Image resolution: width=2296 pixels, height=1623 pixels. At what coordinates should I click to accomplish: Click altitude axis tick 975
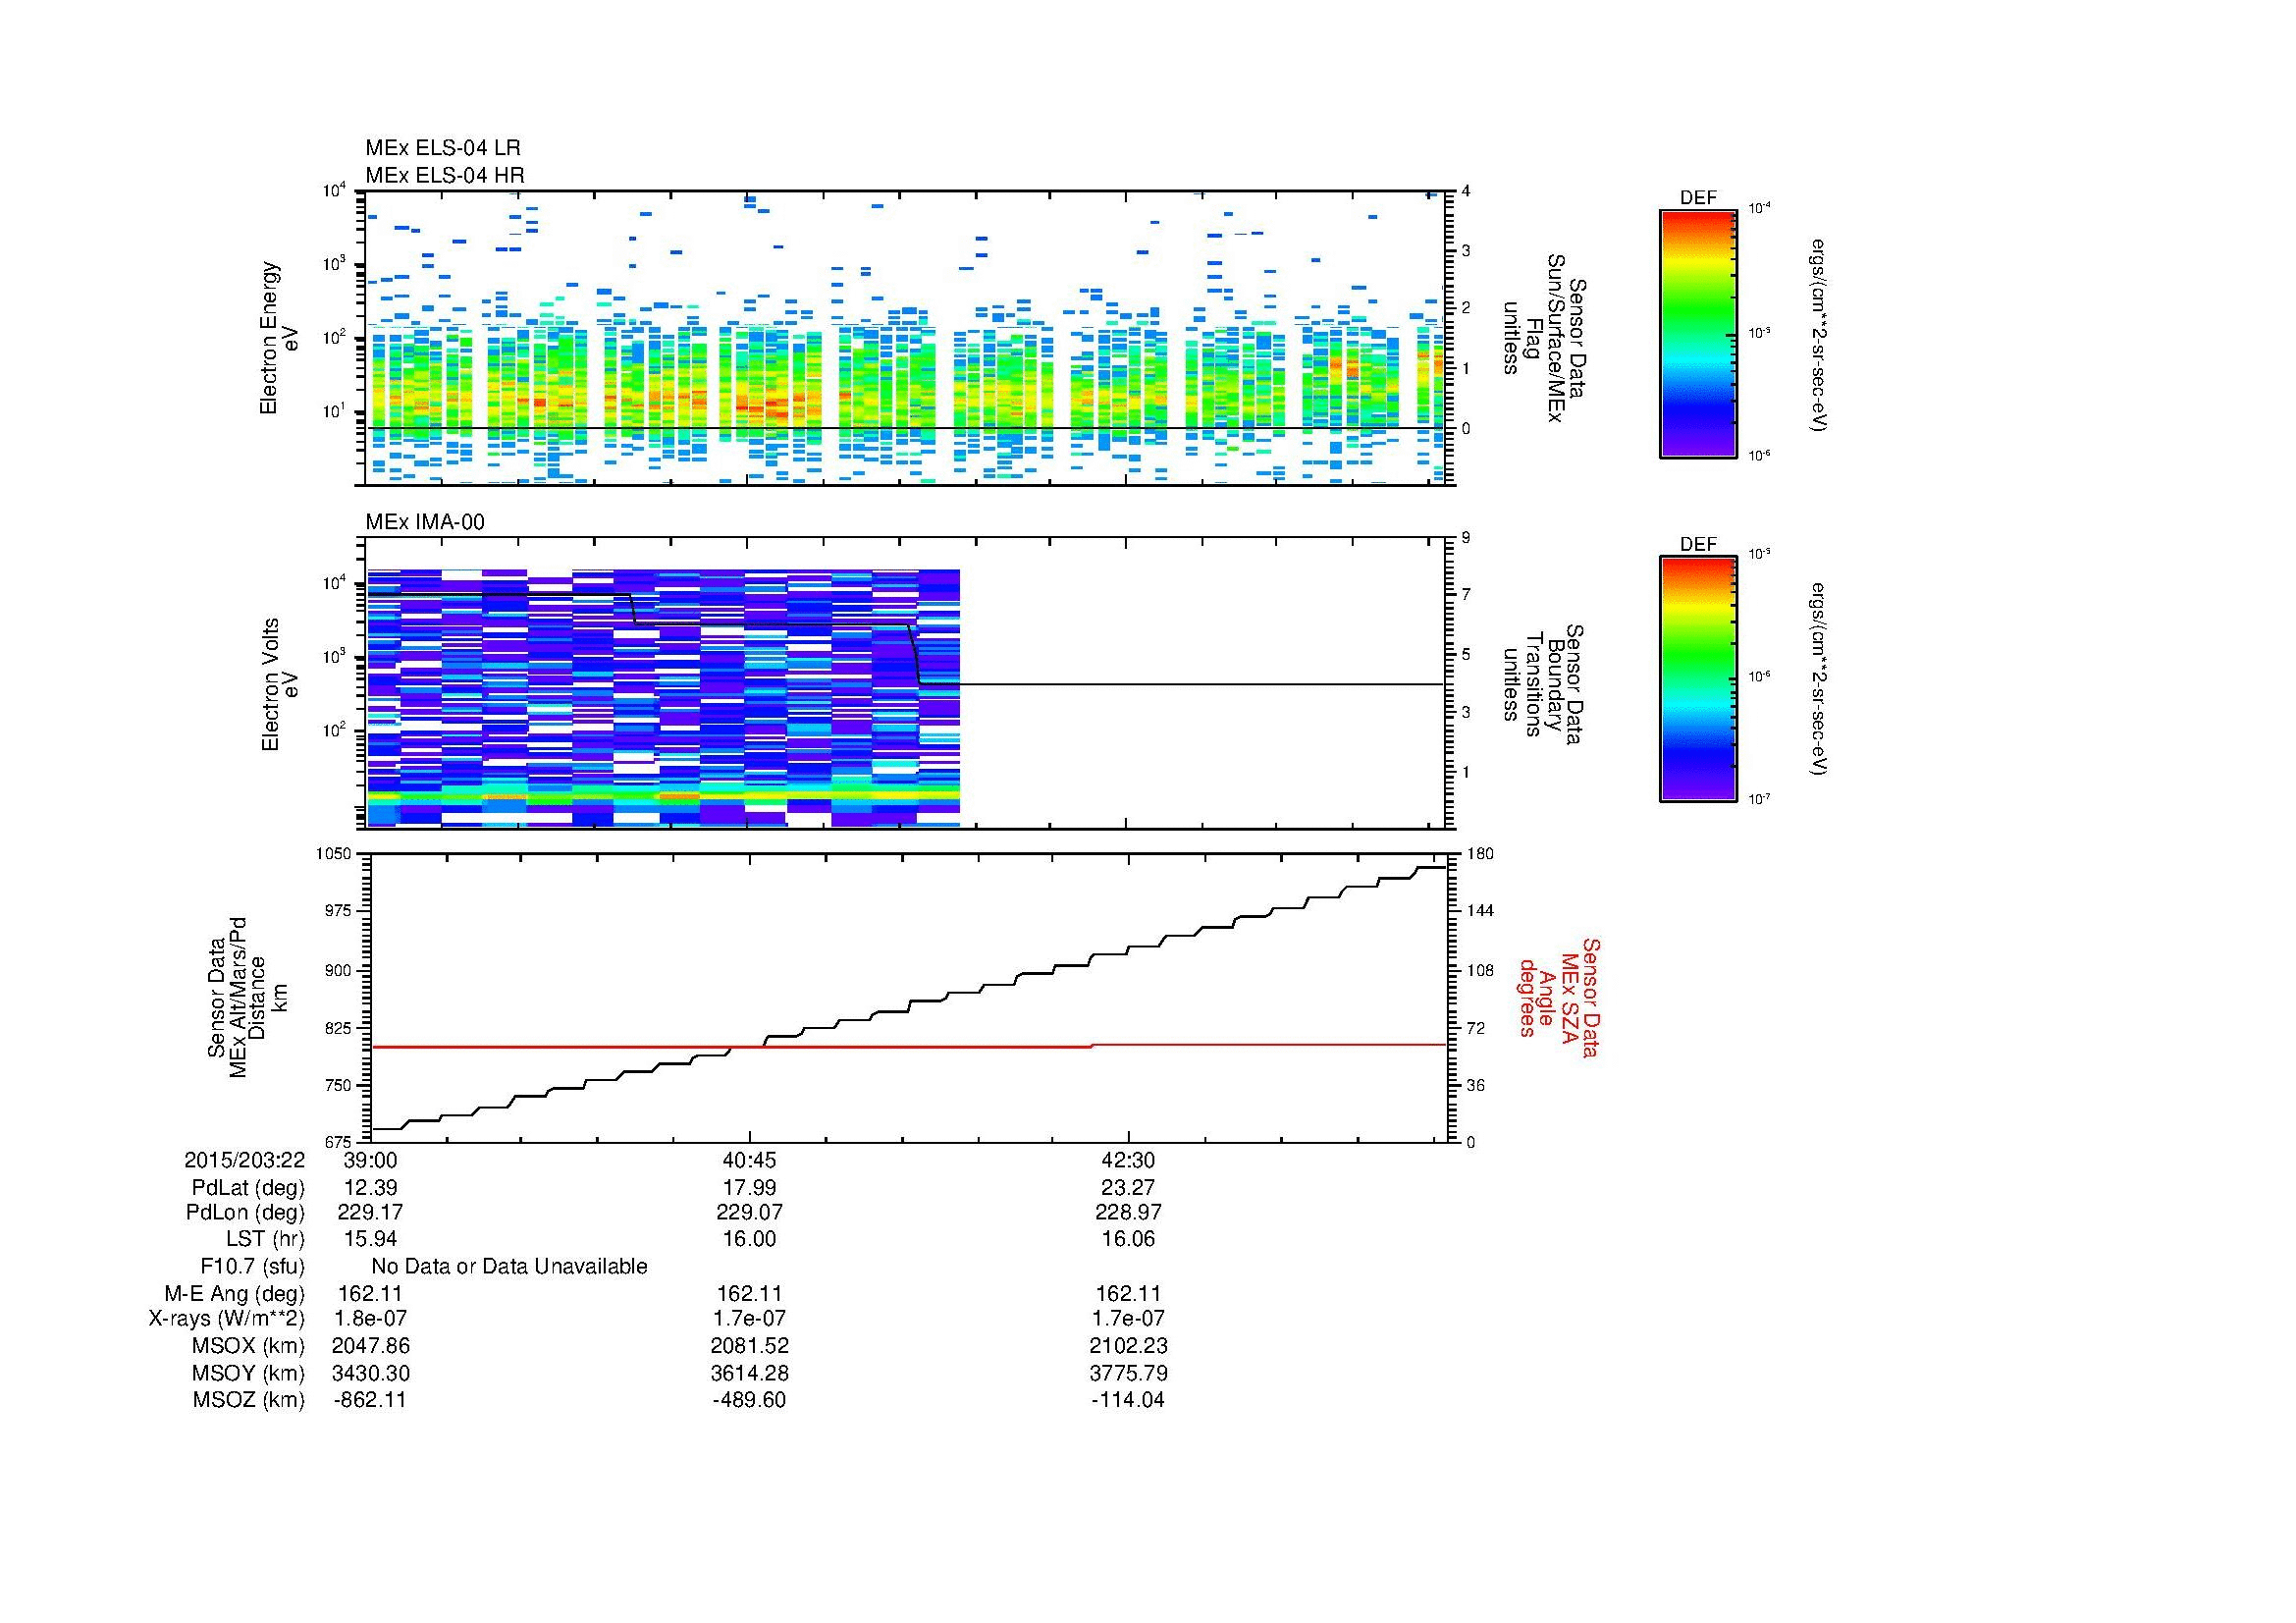point(339,911)
